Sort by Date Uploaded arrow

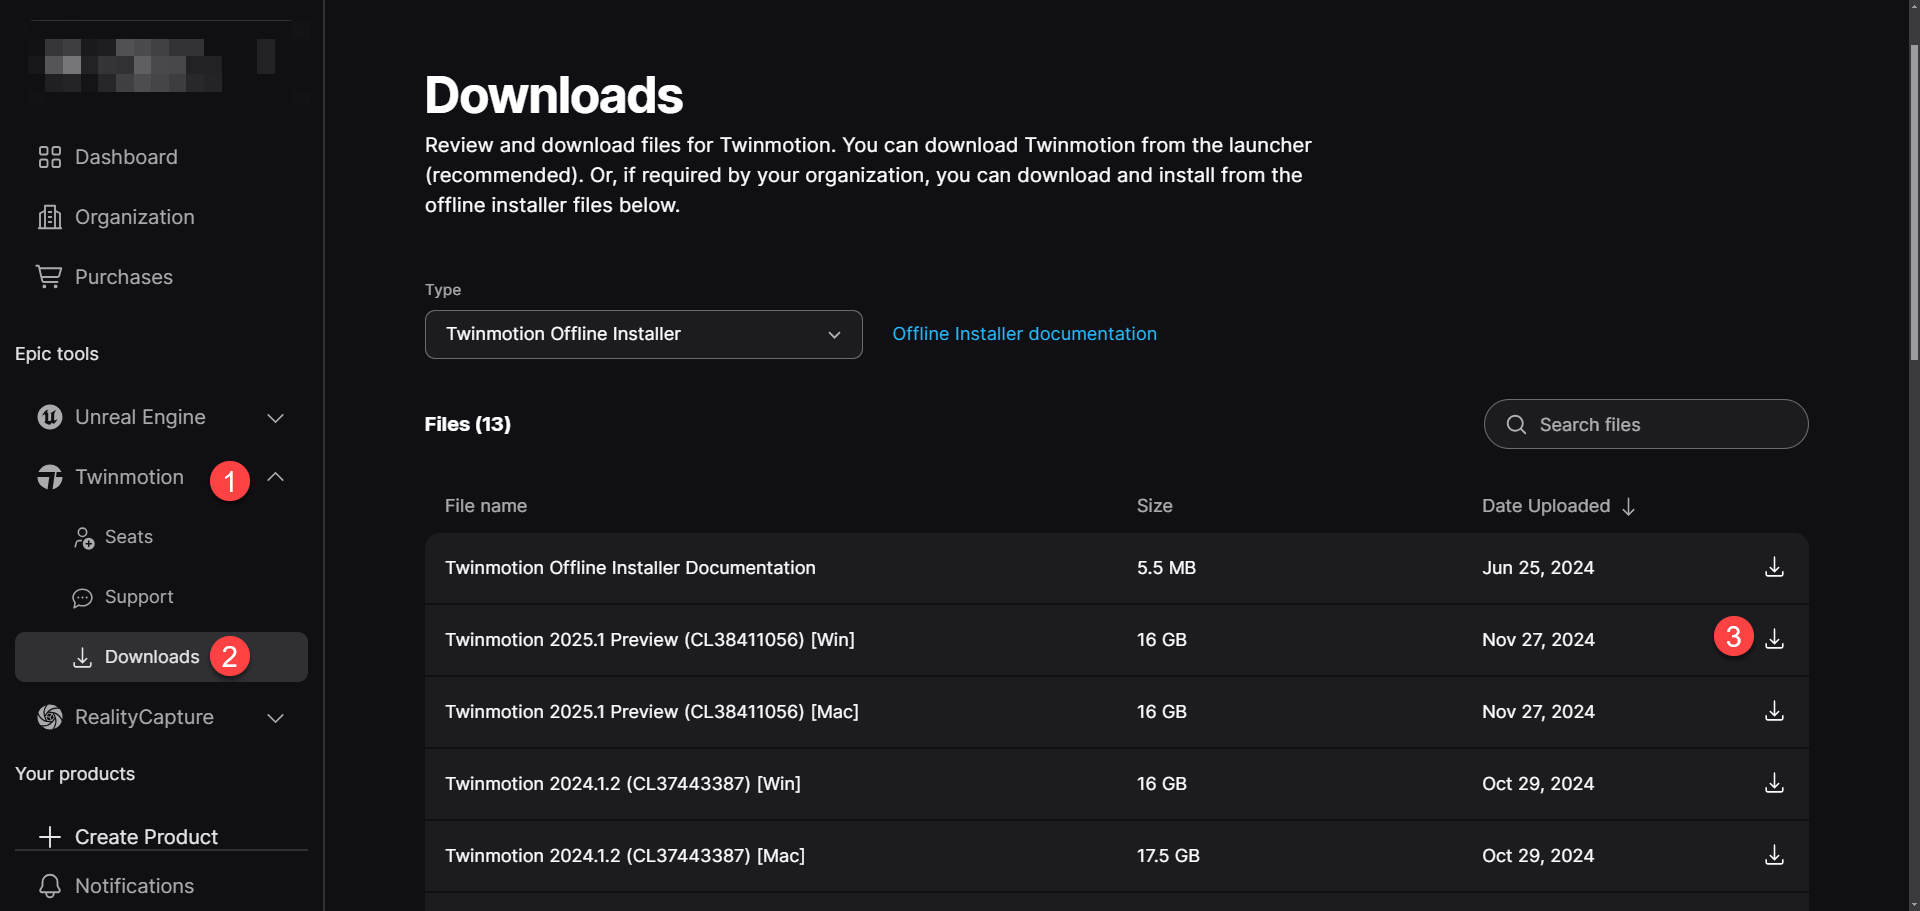pyautogui.click(x=1628, y=507)
